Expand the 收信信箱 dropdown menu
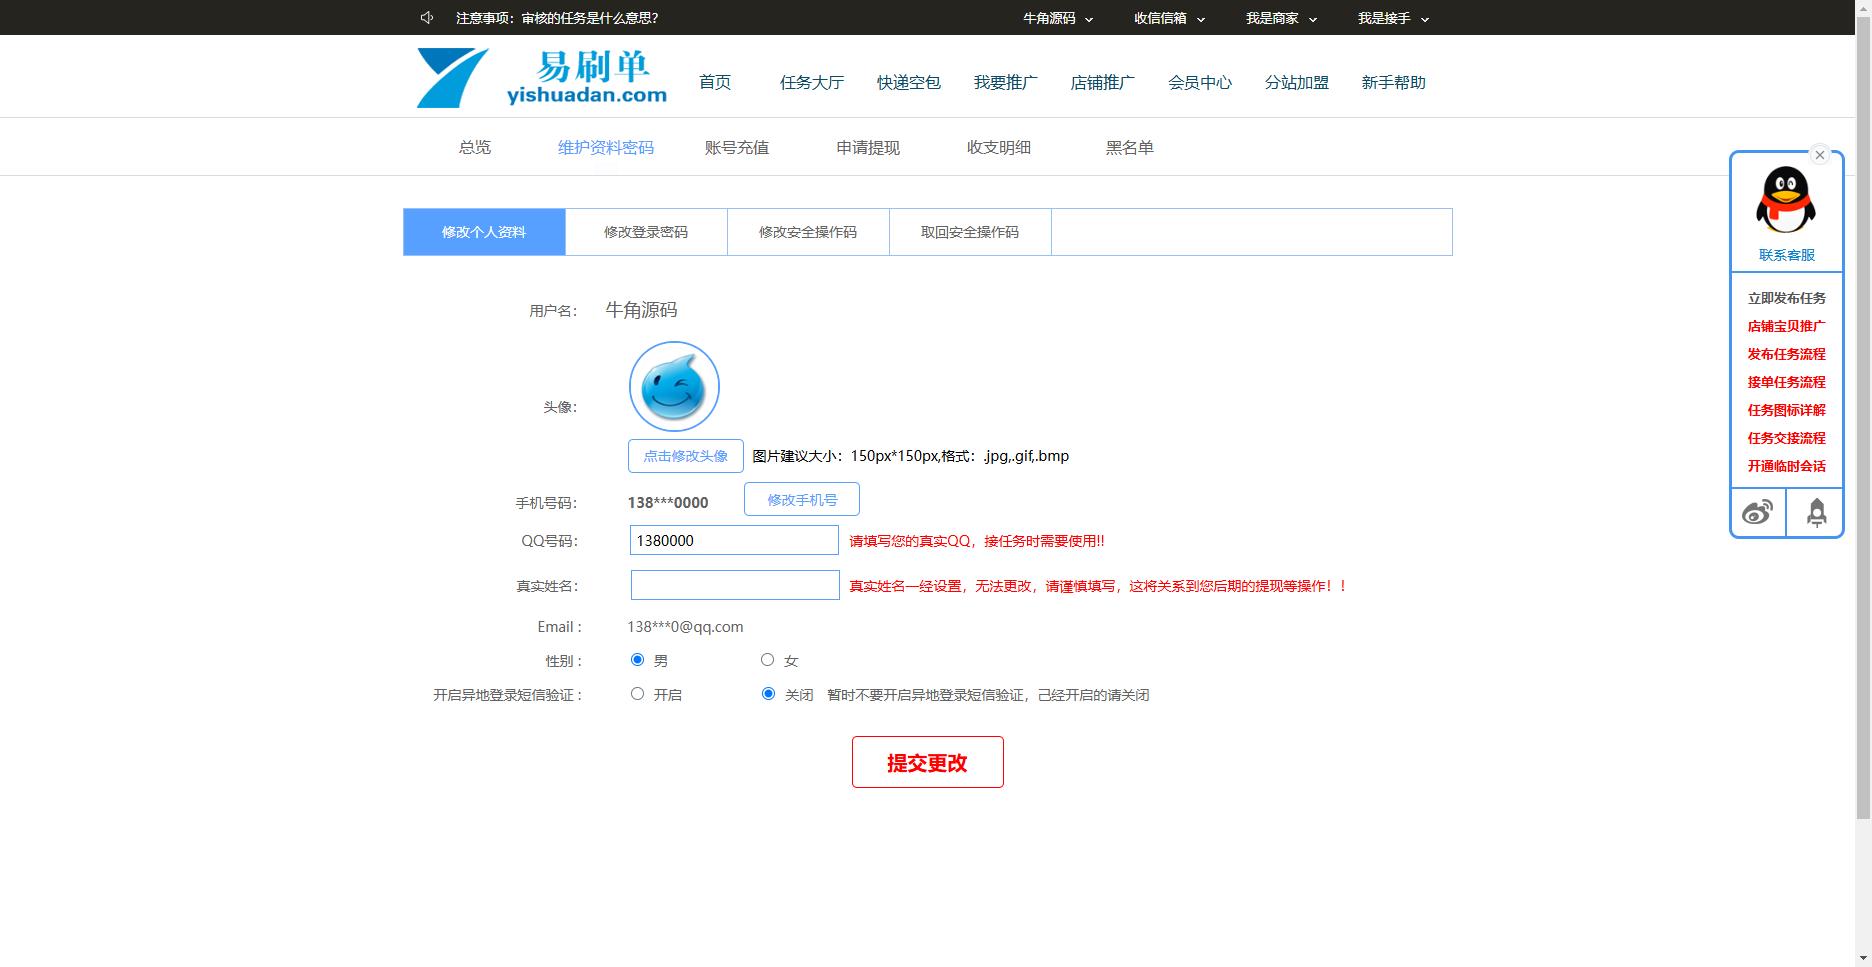The image size is (1872, 967). point(1169,18)
